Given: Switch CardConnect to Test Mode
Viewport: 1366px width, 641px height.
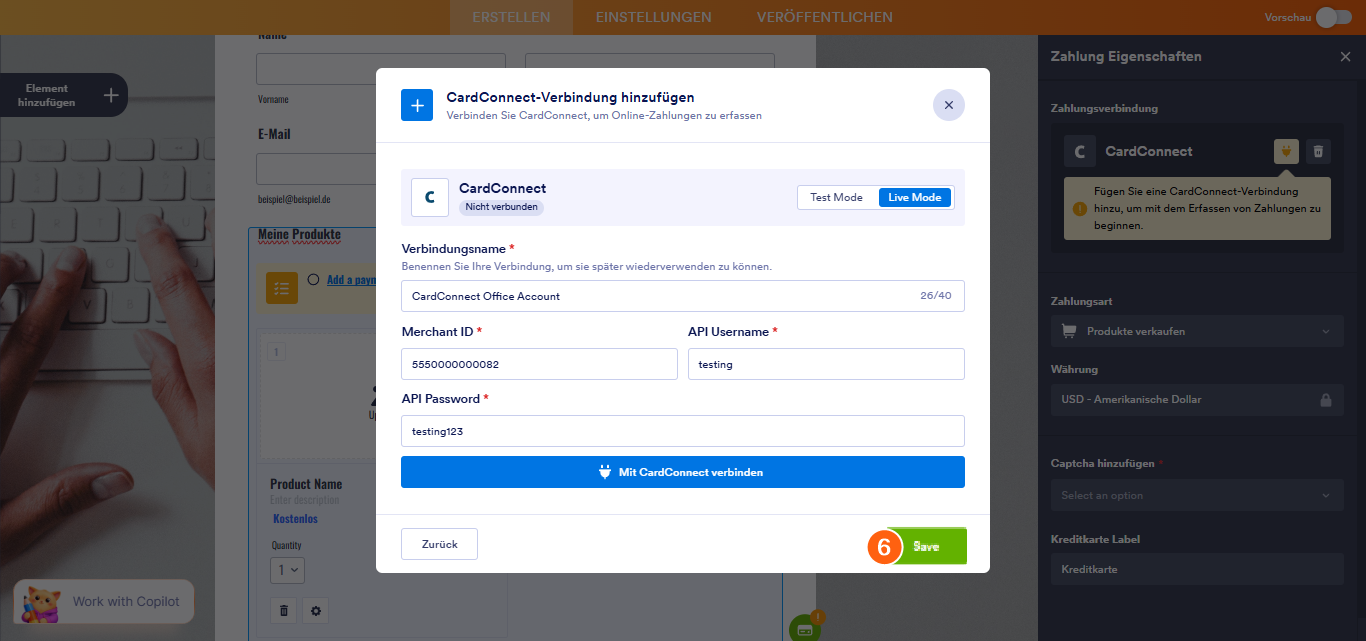Looking at the screenshot, I should pyautogui.click(x=836, y=197).
